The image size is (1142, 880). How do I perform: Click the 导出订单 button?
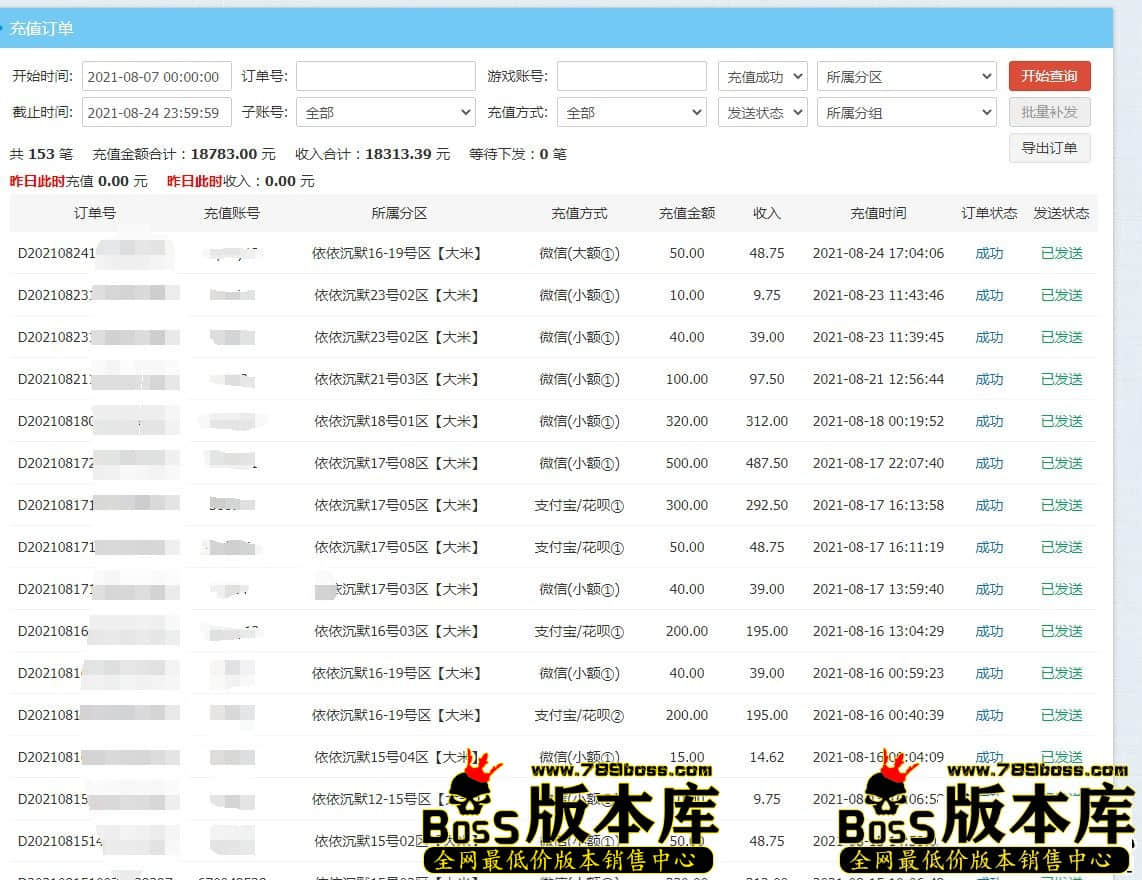coord(1049,148)
